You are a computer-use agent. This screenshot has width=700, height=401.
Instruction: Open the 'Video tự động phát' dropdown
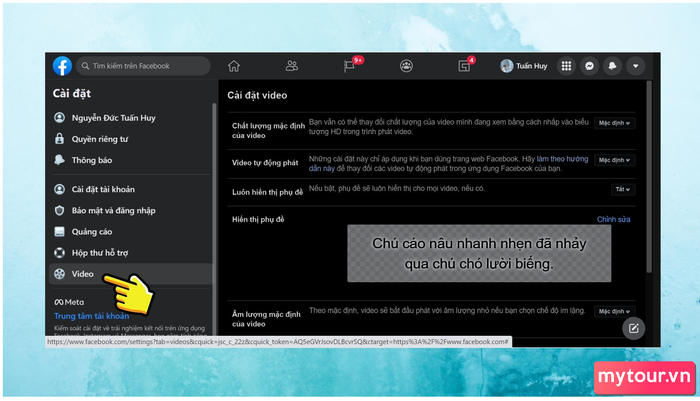[x=615, y=160]
